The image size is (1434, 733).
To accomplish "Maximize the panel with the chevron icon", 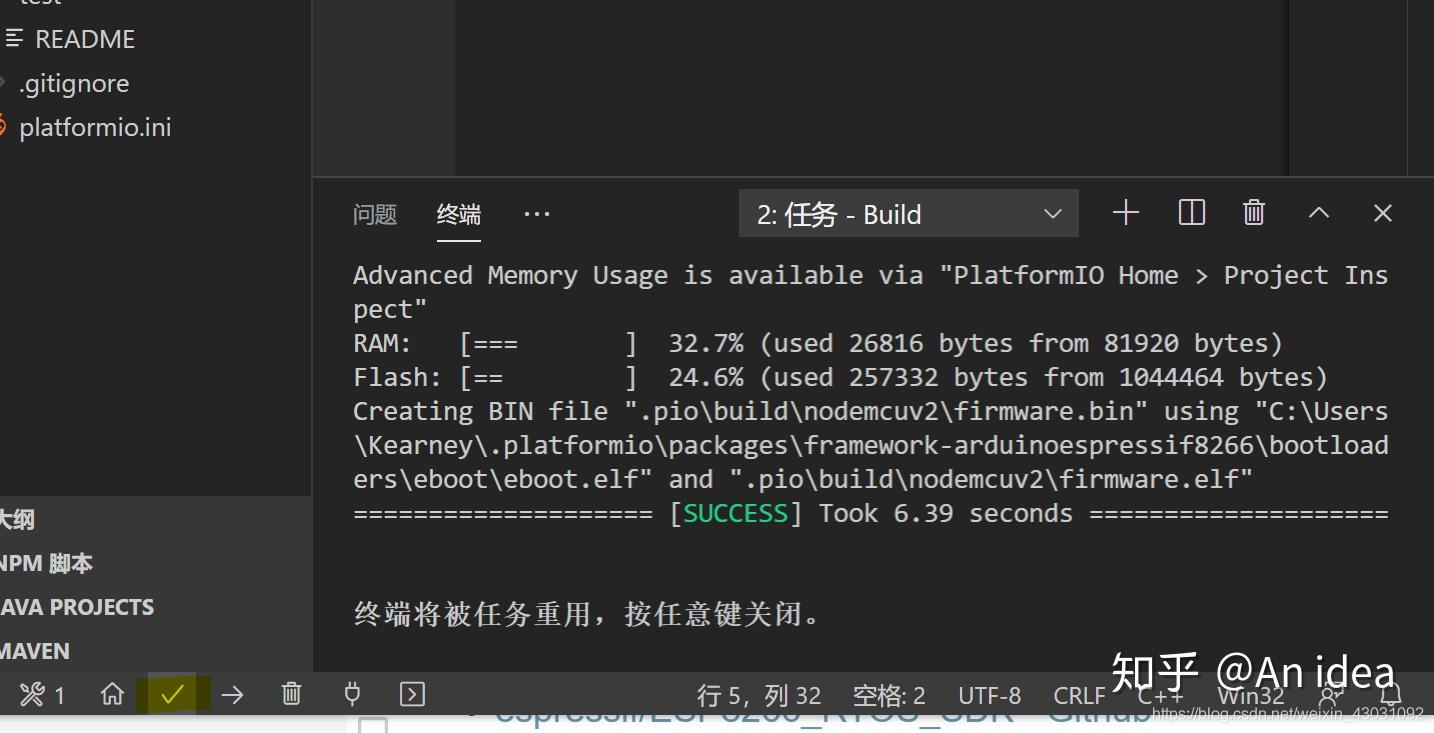I will (x=1318, y=212).
